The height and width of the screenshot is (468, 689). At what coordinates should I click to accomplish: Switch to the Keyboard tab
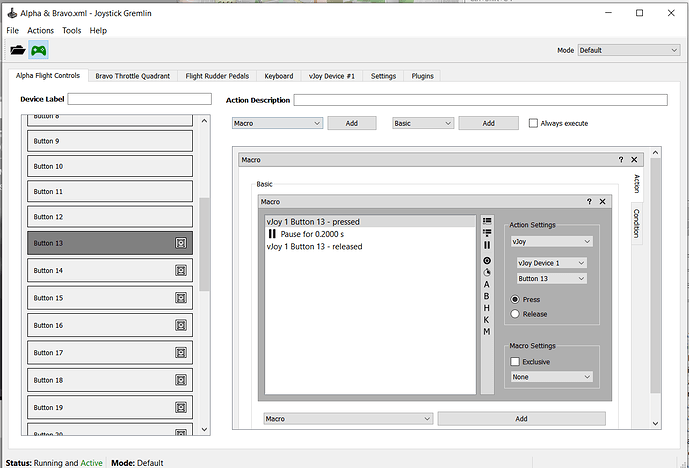click(279, 76)
